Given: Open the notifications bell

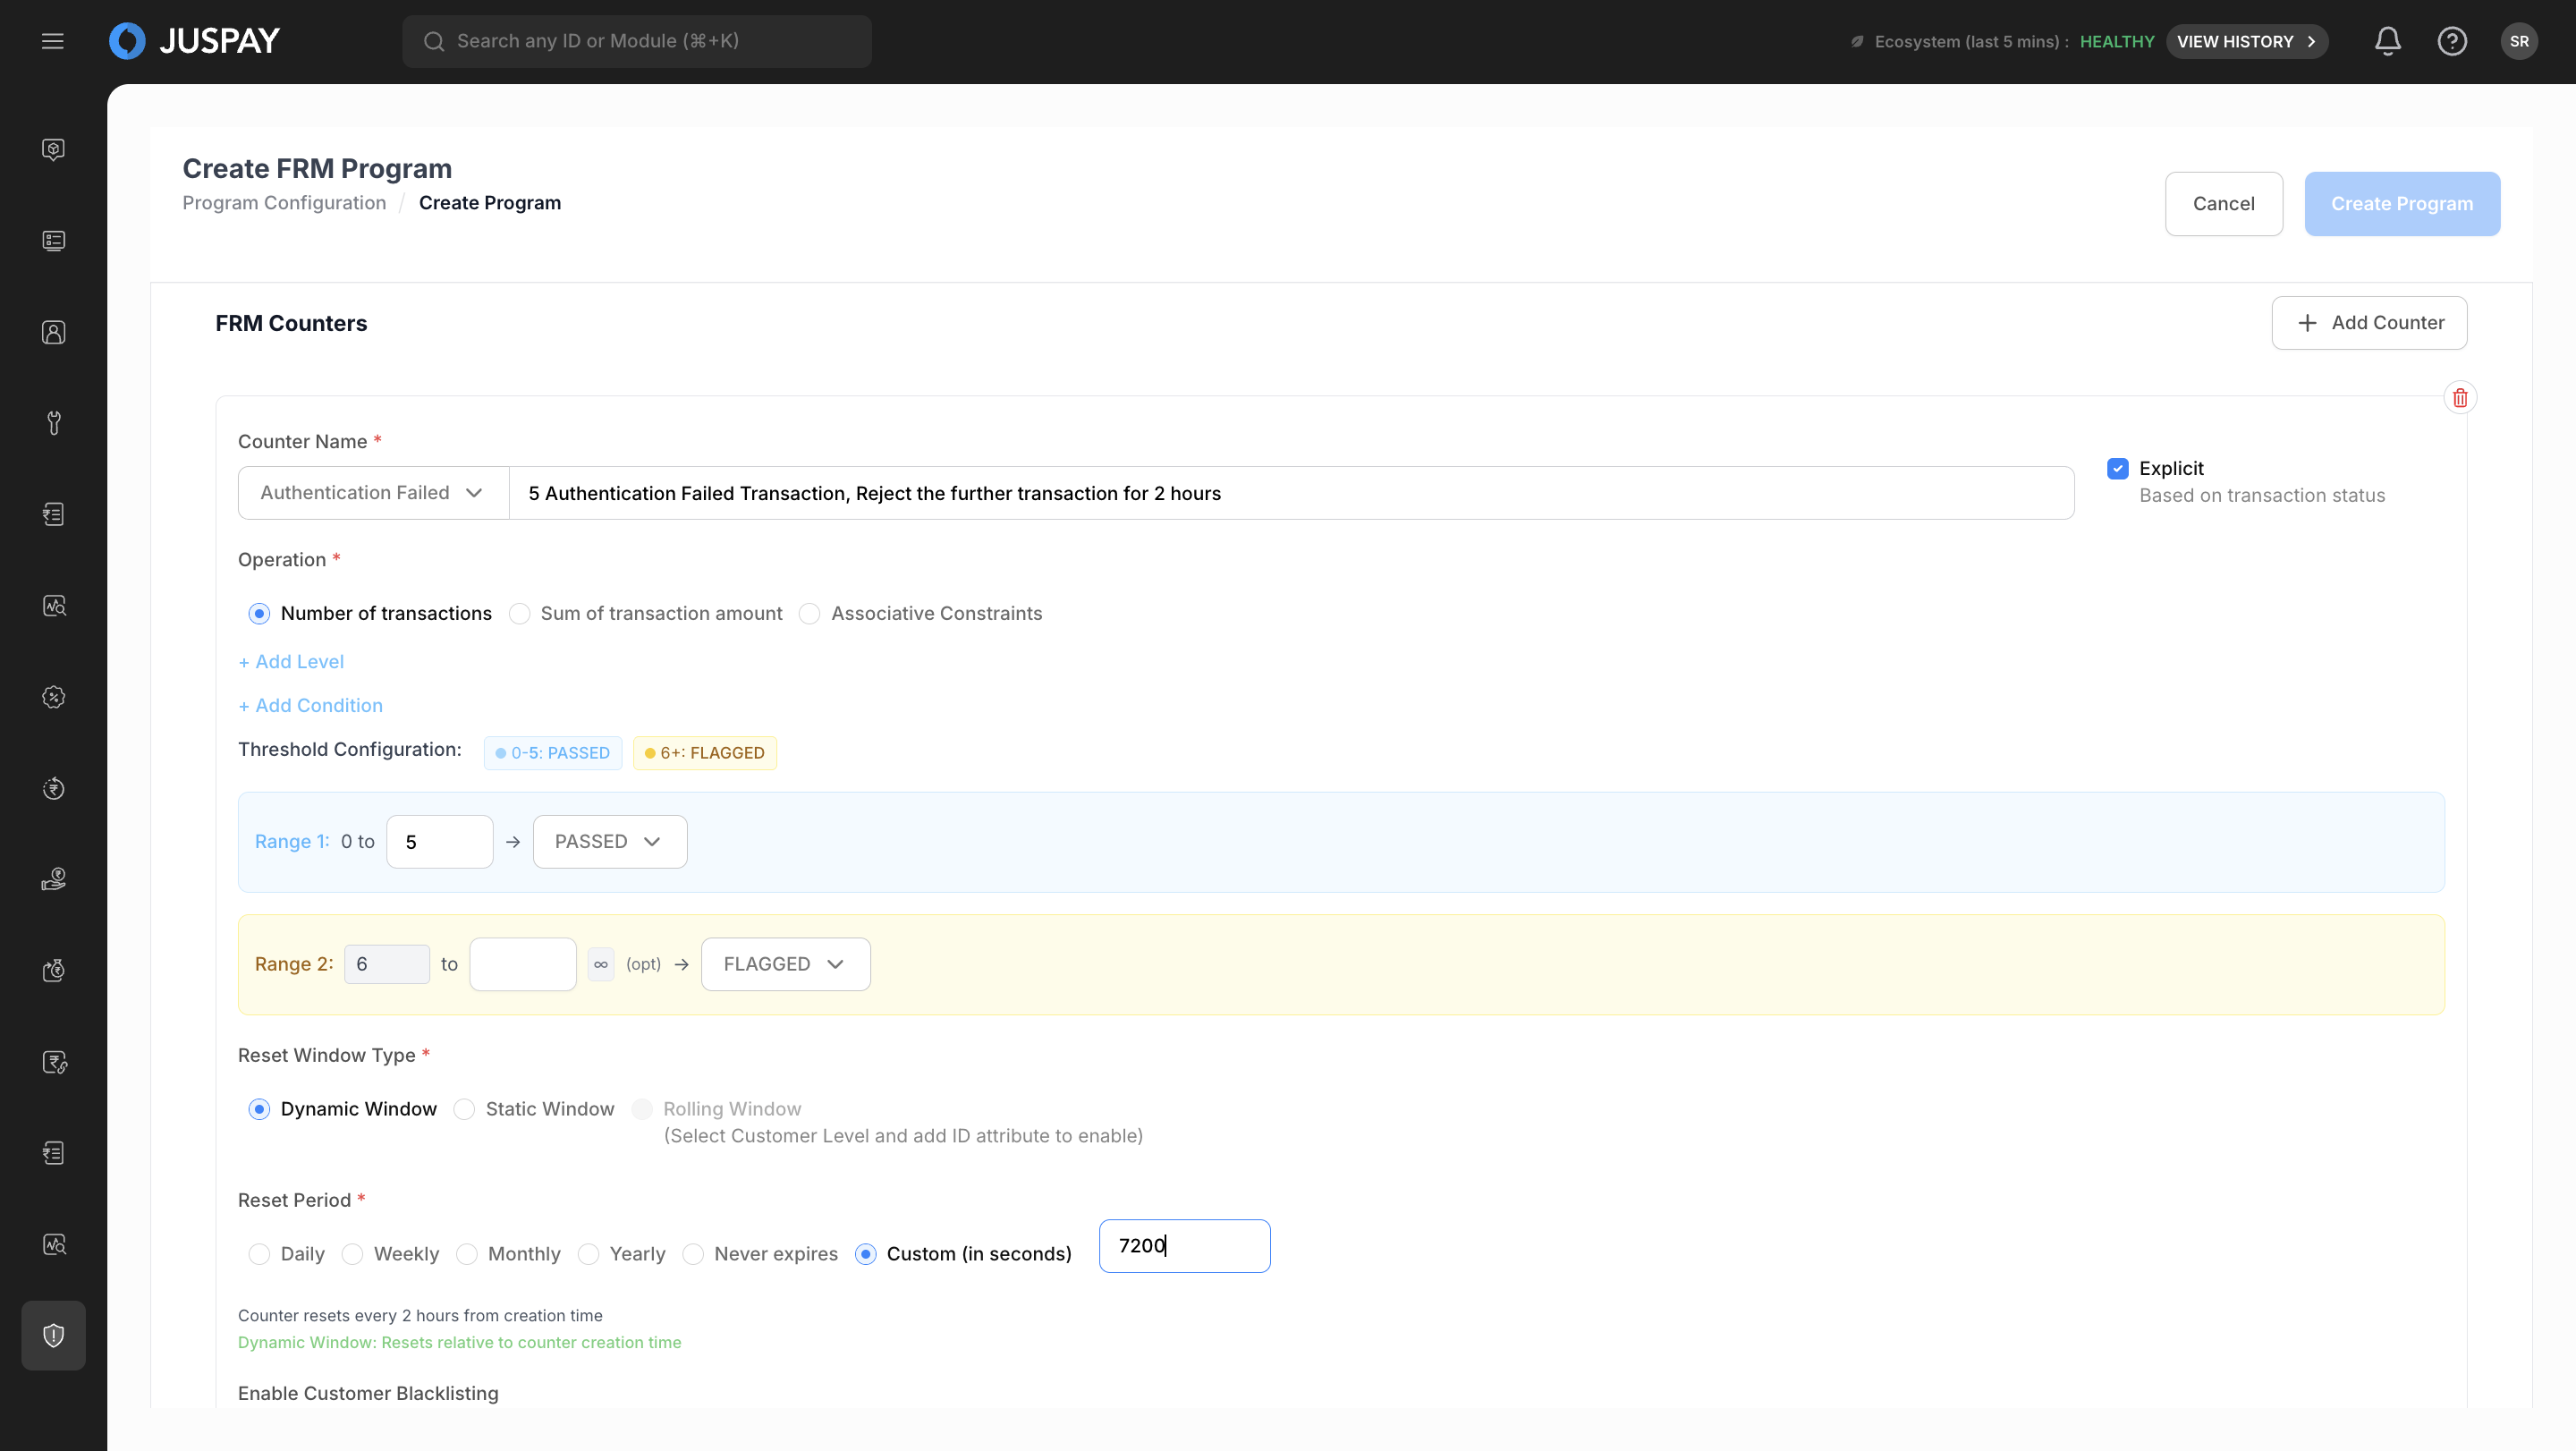Looking at the screenshot, I should pos(2387,41).
